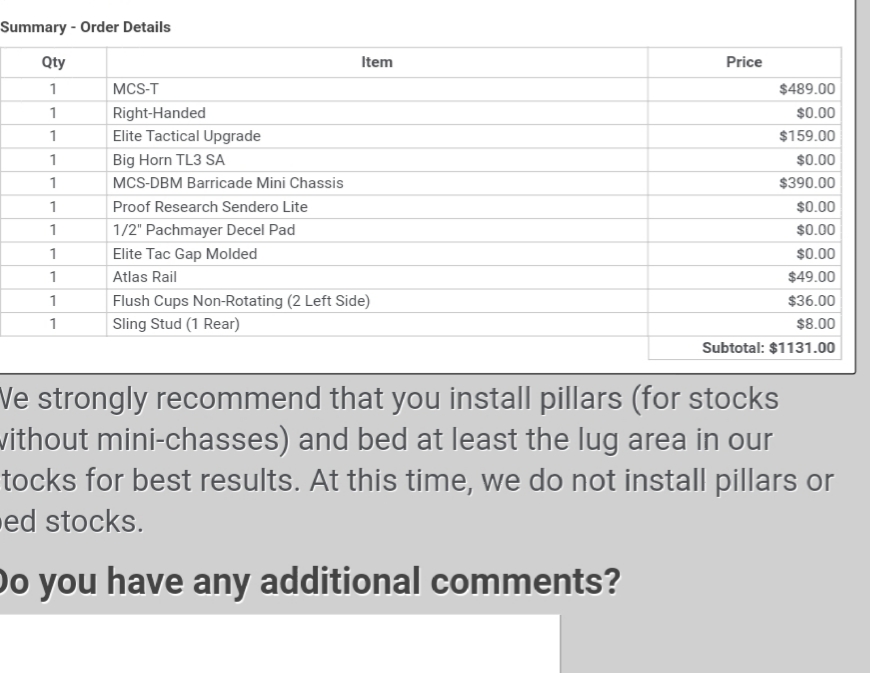Click the Elite Tactical Upgrade item
The height and width of the screenshot is (673, 870).
click(x=186, y=136)
